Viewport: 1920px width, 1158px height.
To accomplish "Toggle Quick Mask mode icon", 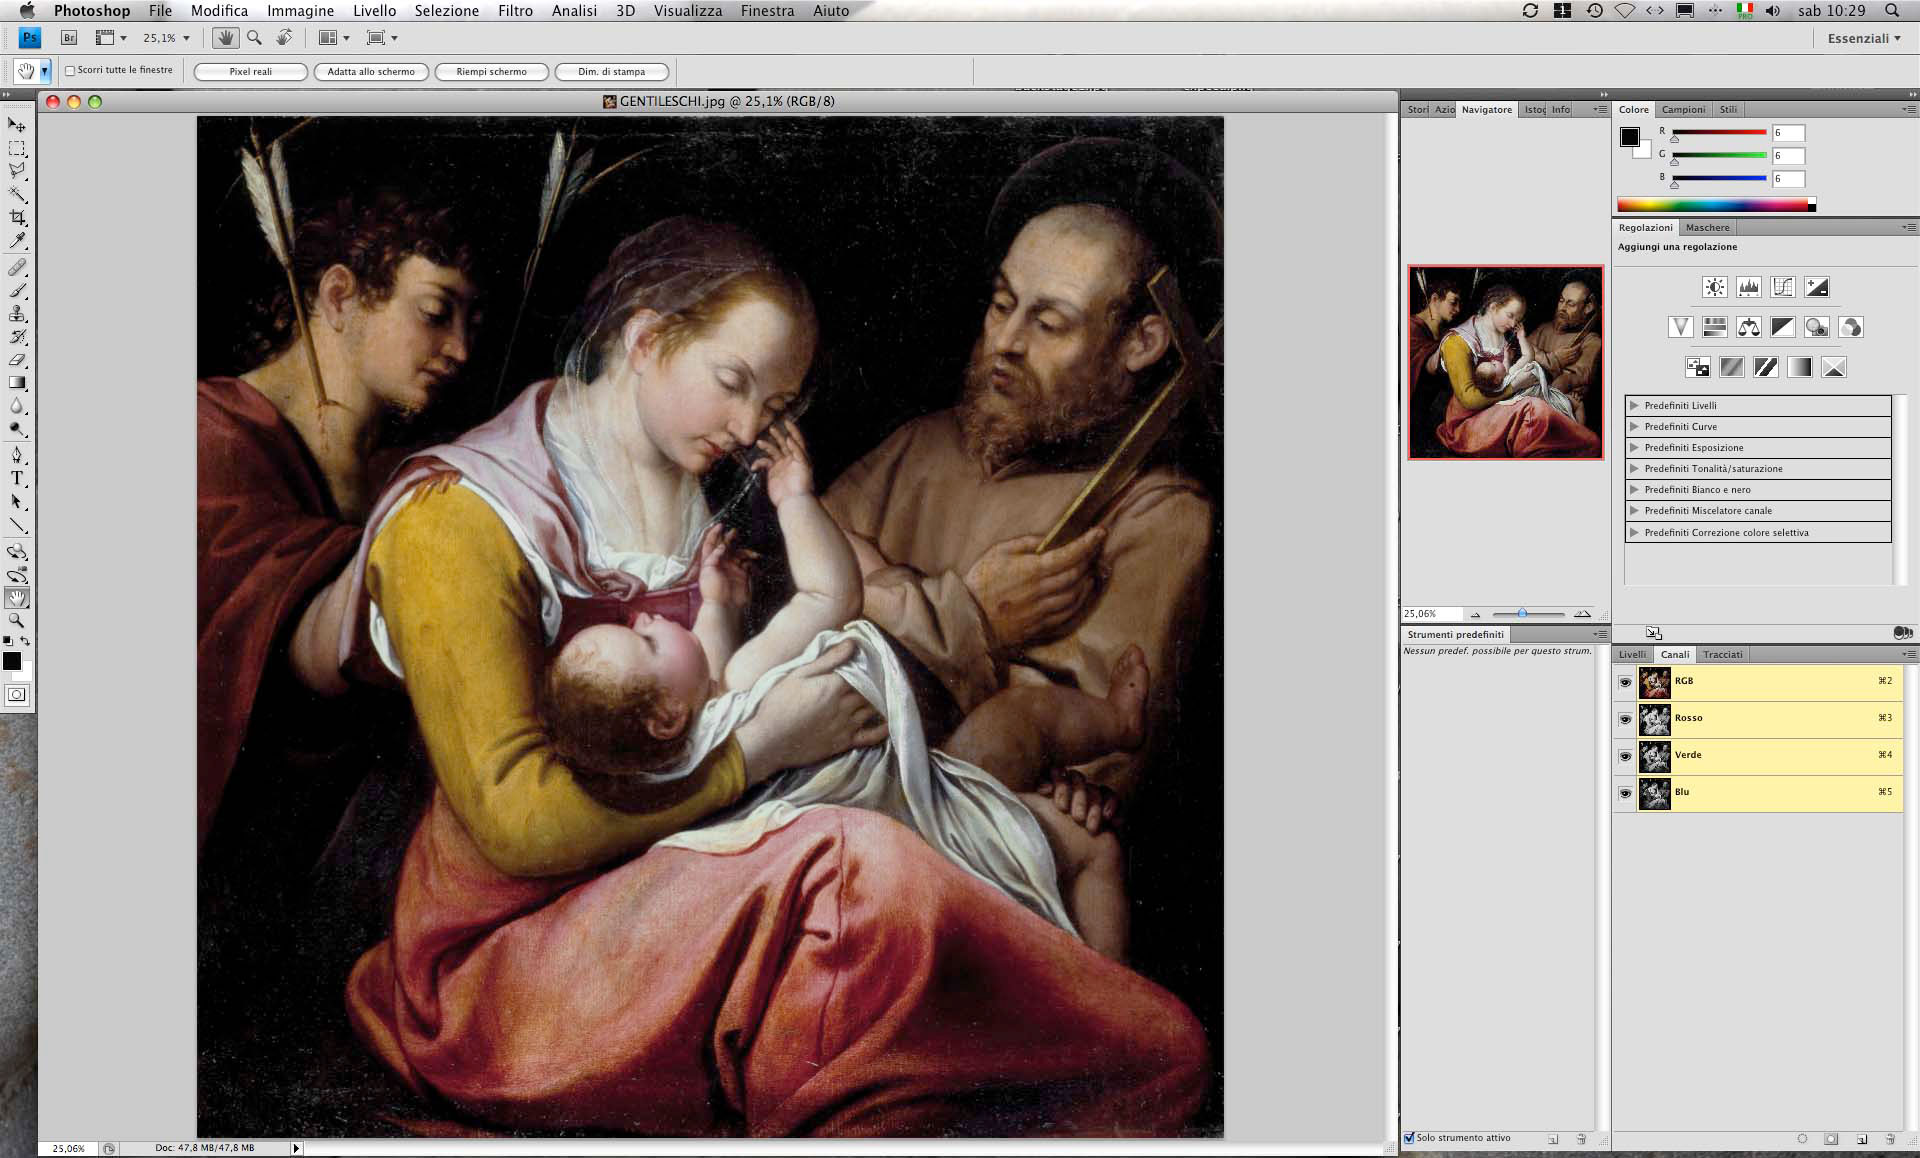I will [x=17, y=695].
